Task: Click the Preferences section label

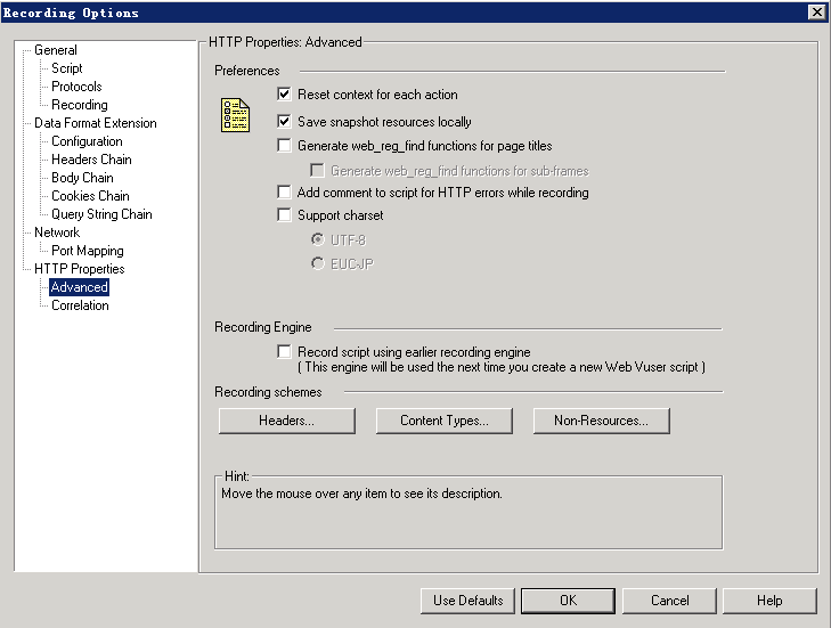Action: coord(247,71)
